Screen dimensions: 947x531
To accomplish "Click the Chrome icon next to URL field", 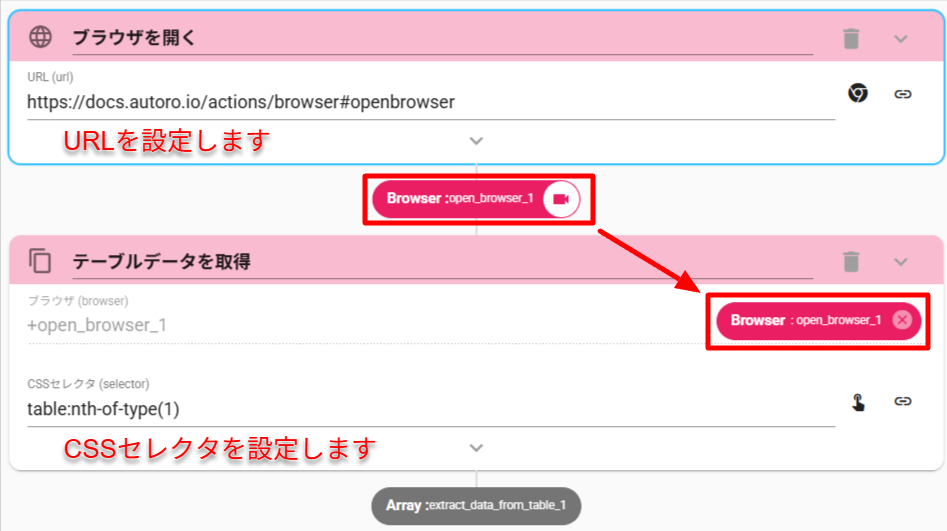I will [x=857, y=93].
